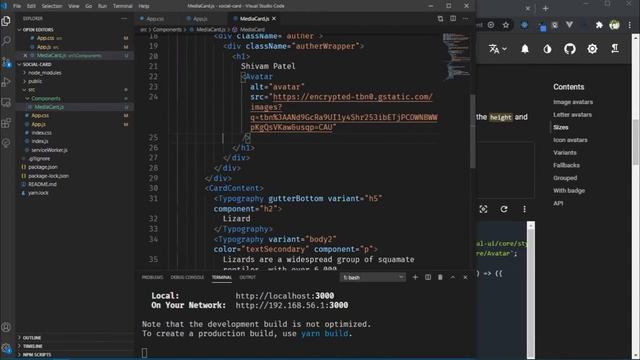Maximize the terminal panel size
Image resolution: width=640 pixels, height=360 pixels.
[453, 277]
